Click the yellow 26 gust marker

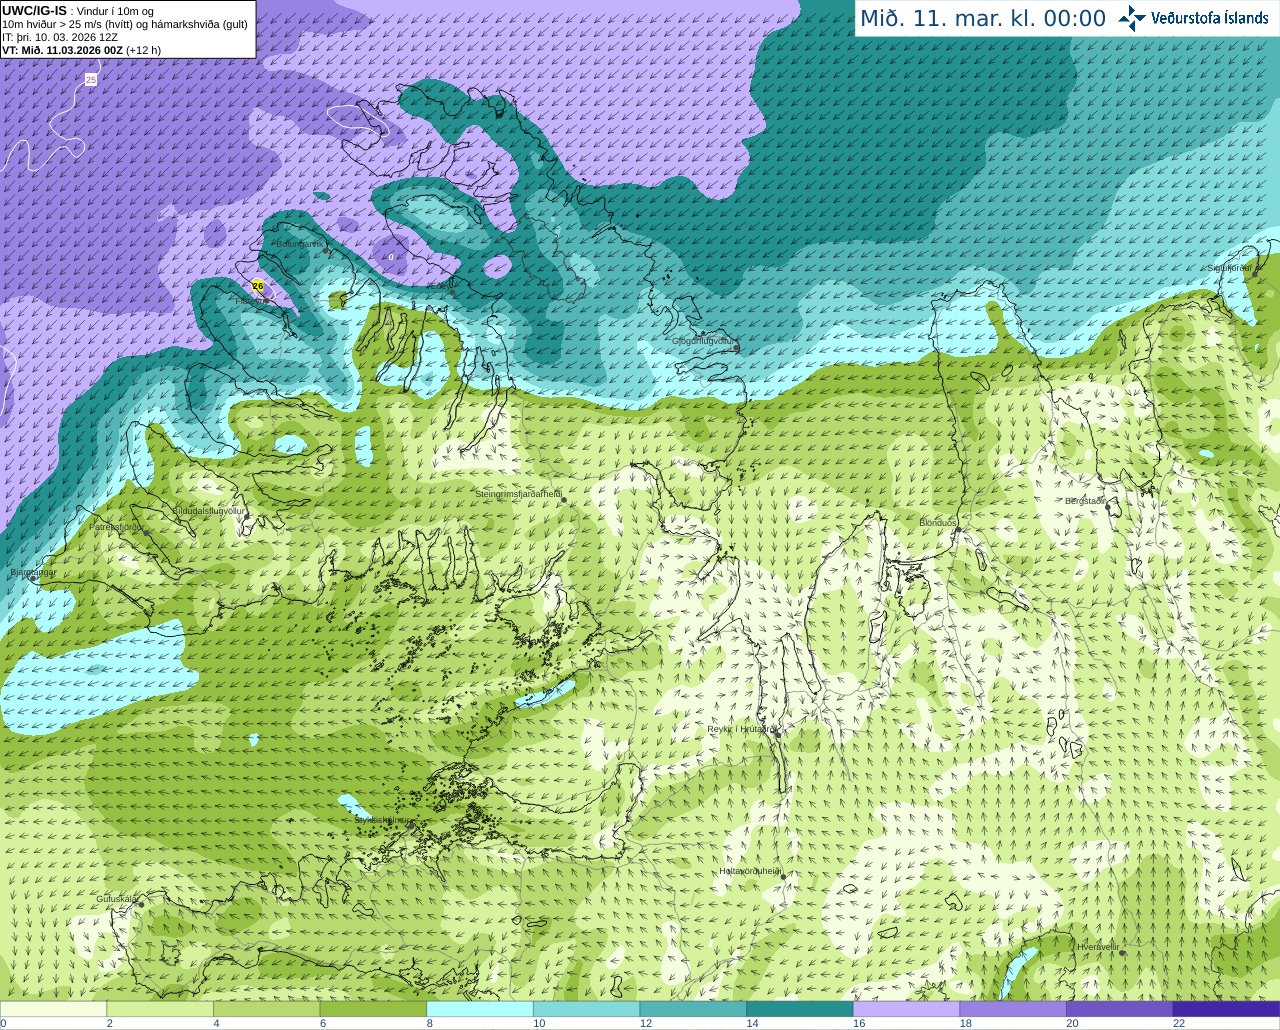[258, 286]
